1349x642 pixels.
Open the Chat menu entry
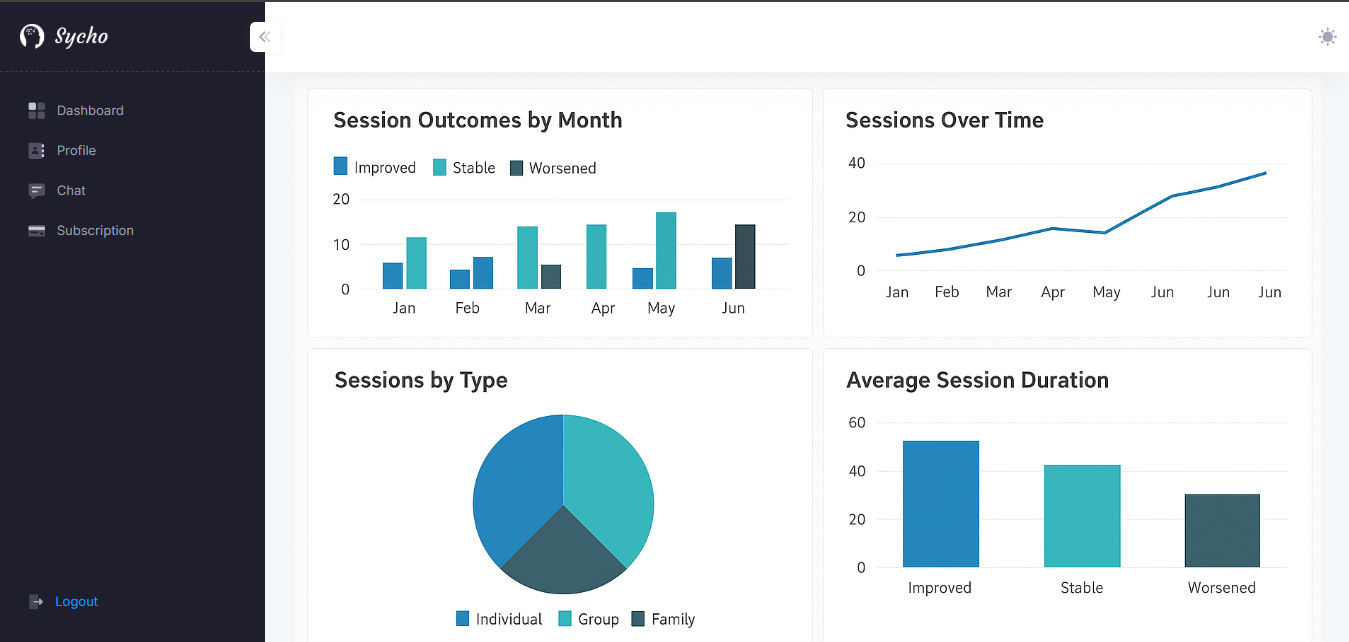71,191
